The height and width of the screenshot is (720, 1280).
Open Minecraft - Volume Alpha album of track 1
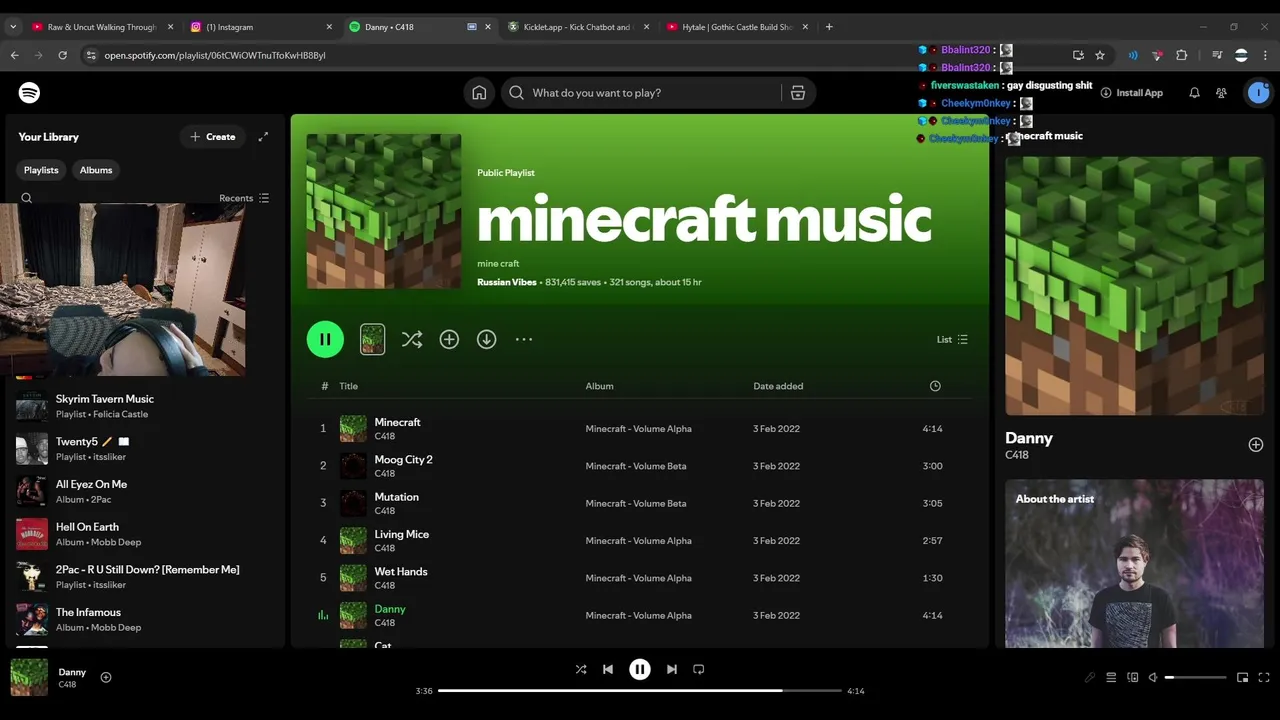click(x=638, y=429)
